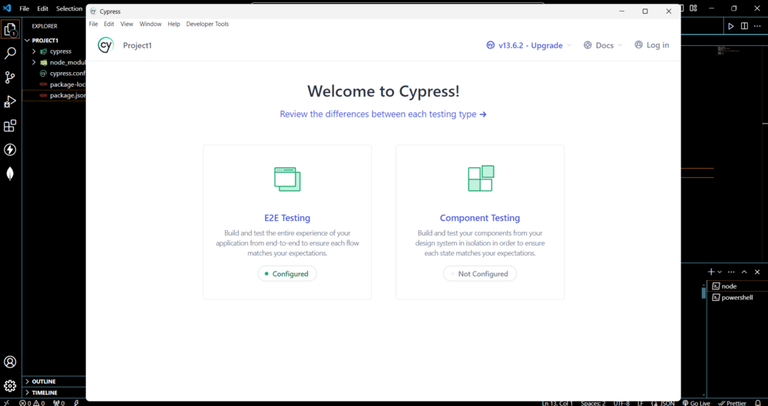This screenshot has width=768, height=406.
Task: Select the powershell terminal tab
Action: click(736, 297)
